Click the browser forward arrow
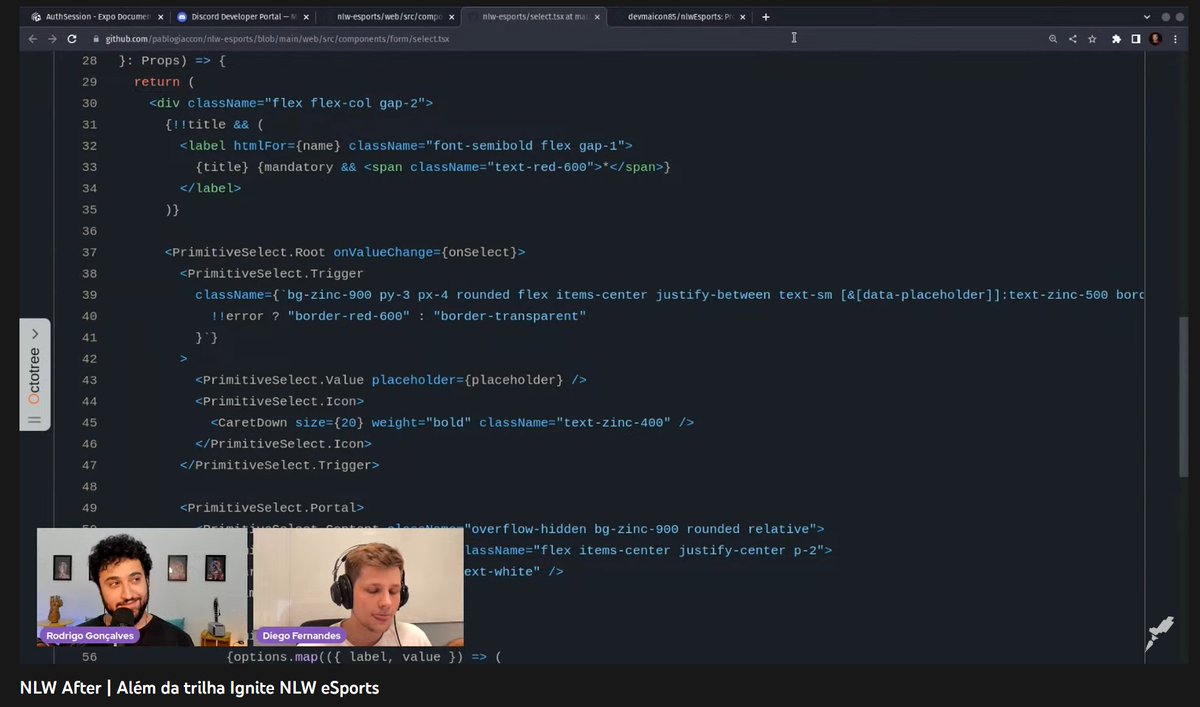The image size is (1200, 707). 52,39
